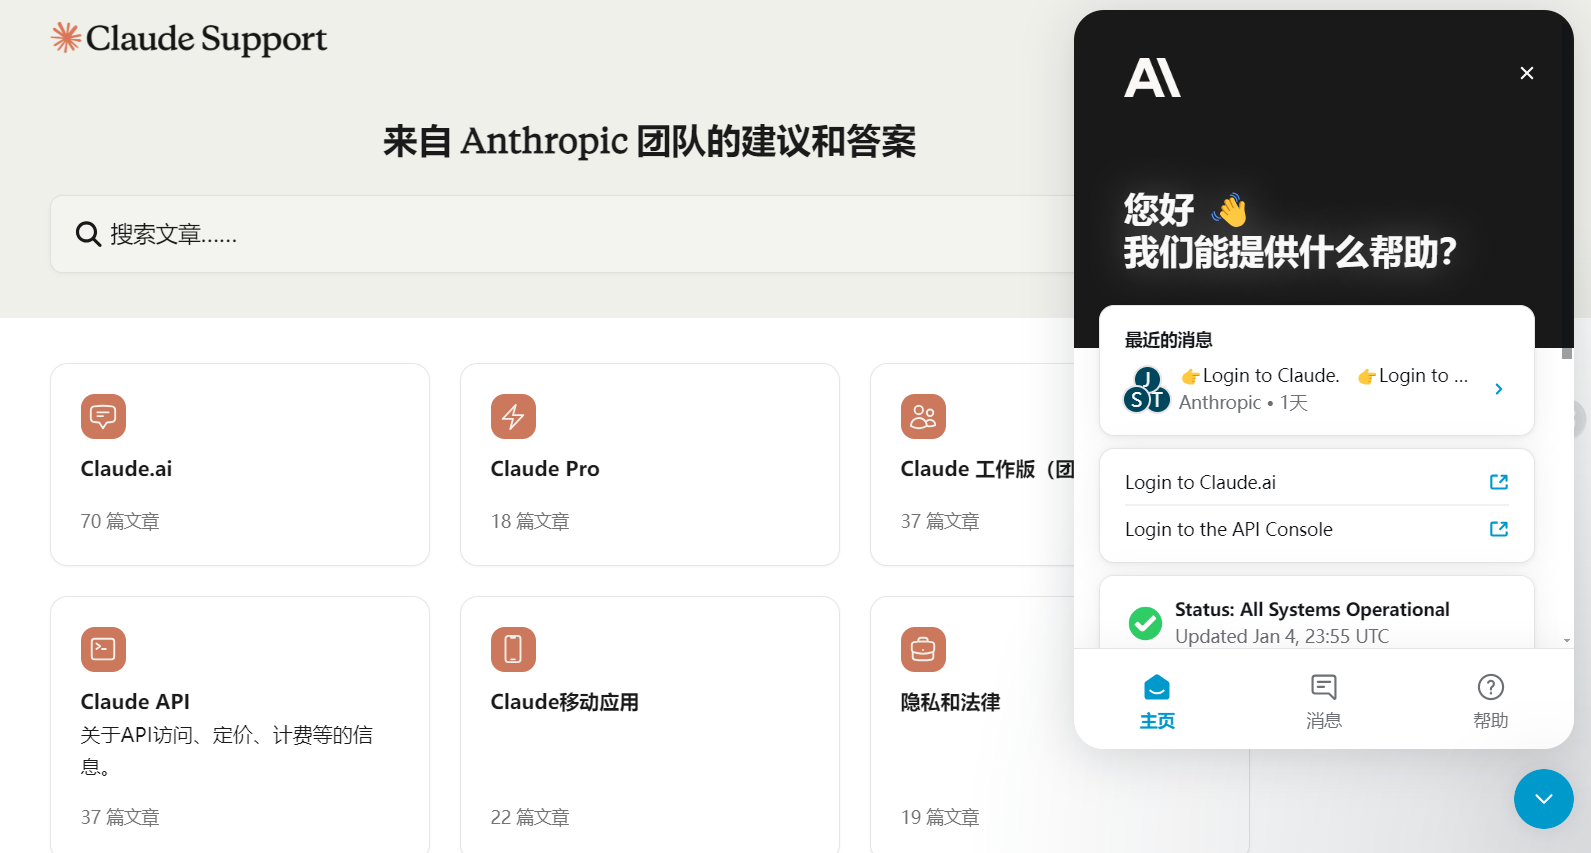Screen dimensions: 1591x853
Task: Click the 隐私和法律 briefcase icon
Action: pos(923,649)
